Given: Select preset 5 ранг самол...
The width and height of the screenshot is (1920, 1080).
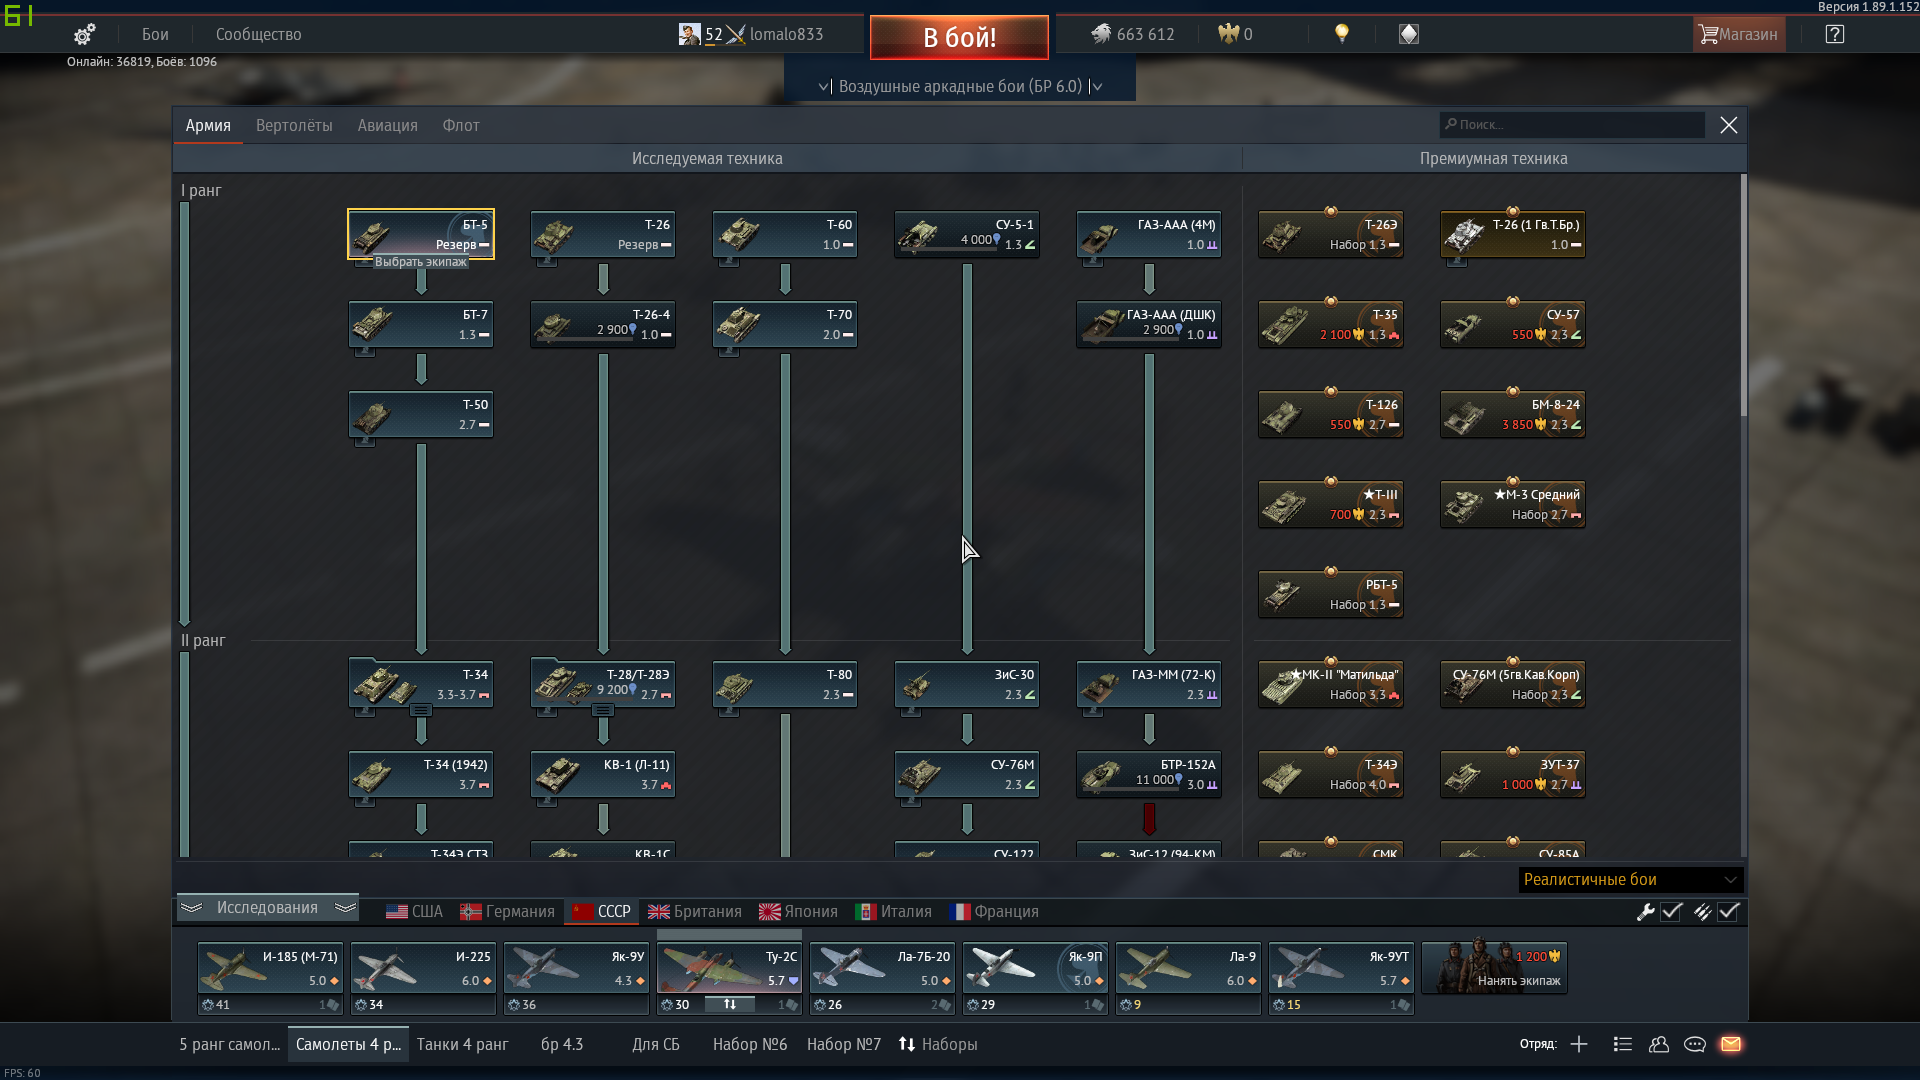Looking at the screenshot, I should point(230,1044).
